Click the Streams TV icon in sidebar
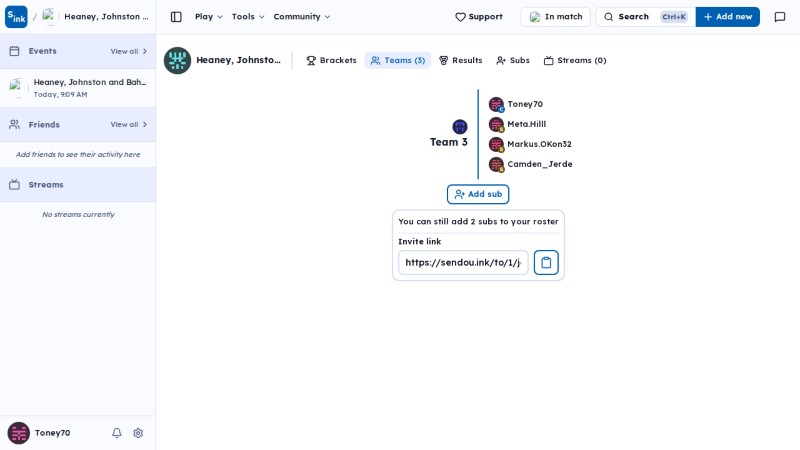 coord(14,185)
